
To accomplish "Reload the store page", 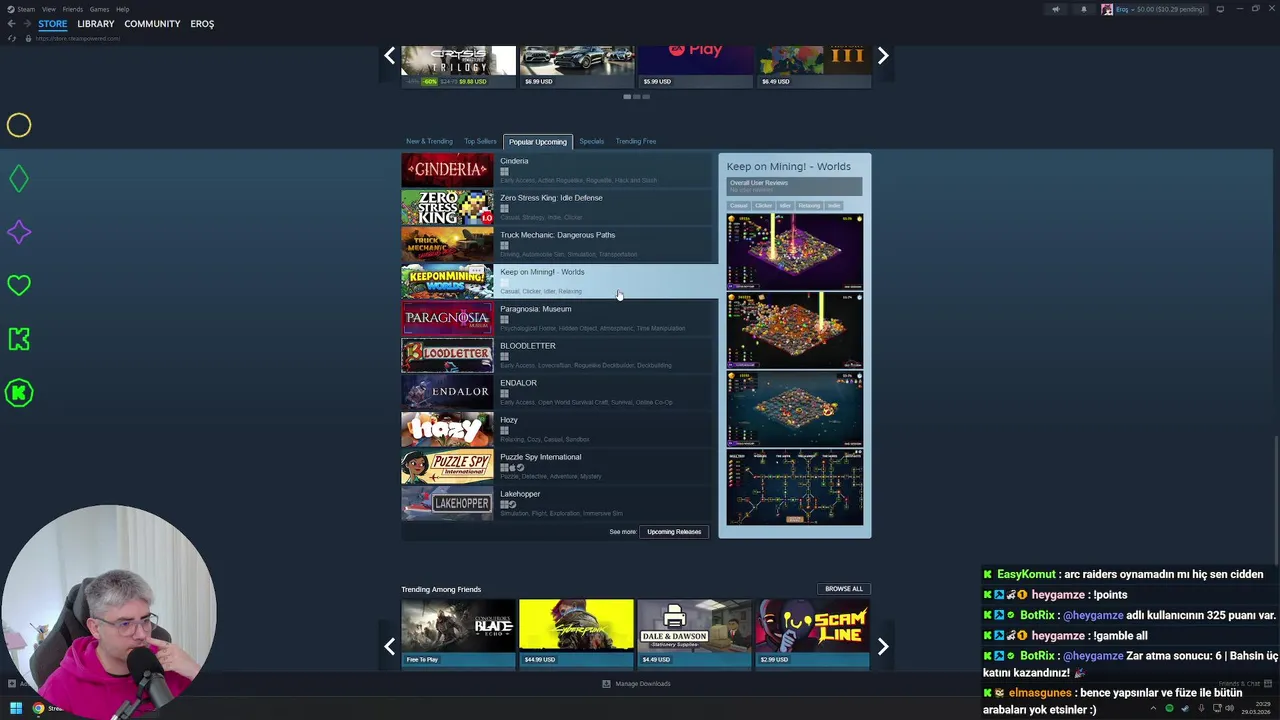I will tap(11, 38).
